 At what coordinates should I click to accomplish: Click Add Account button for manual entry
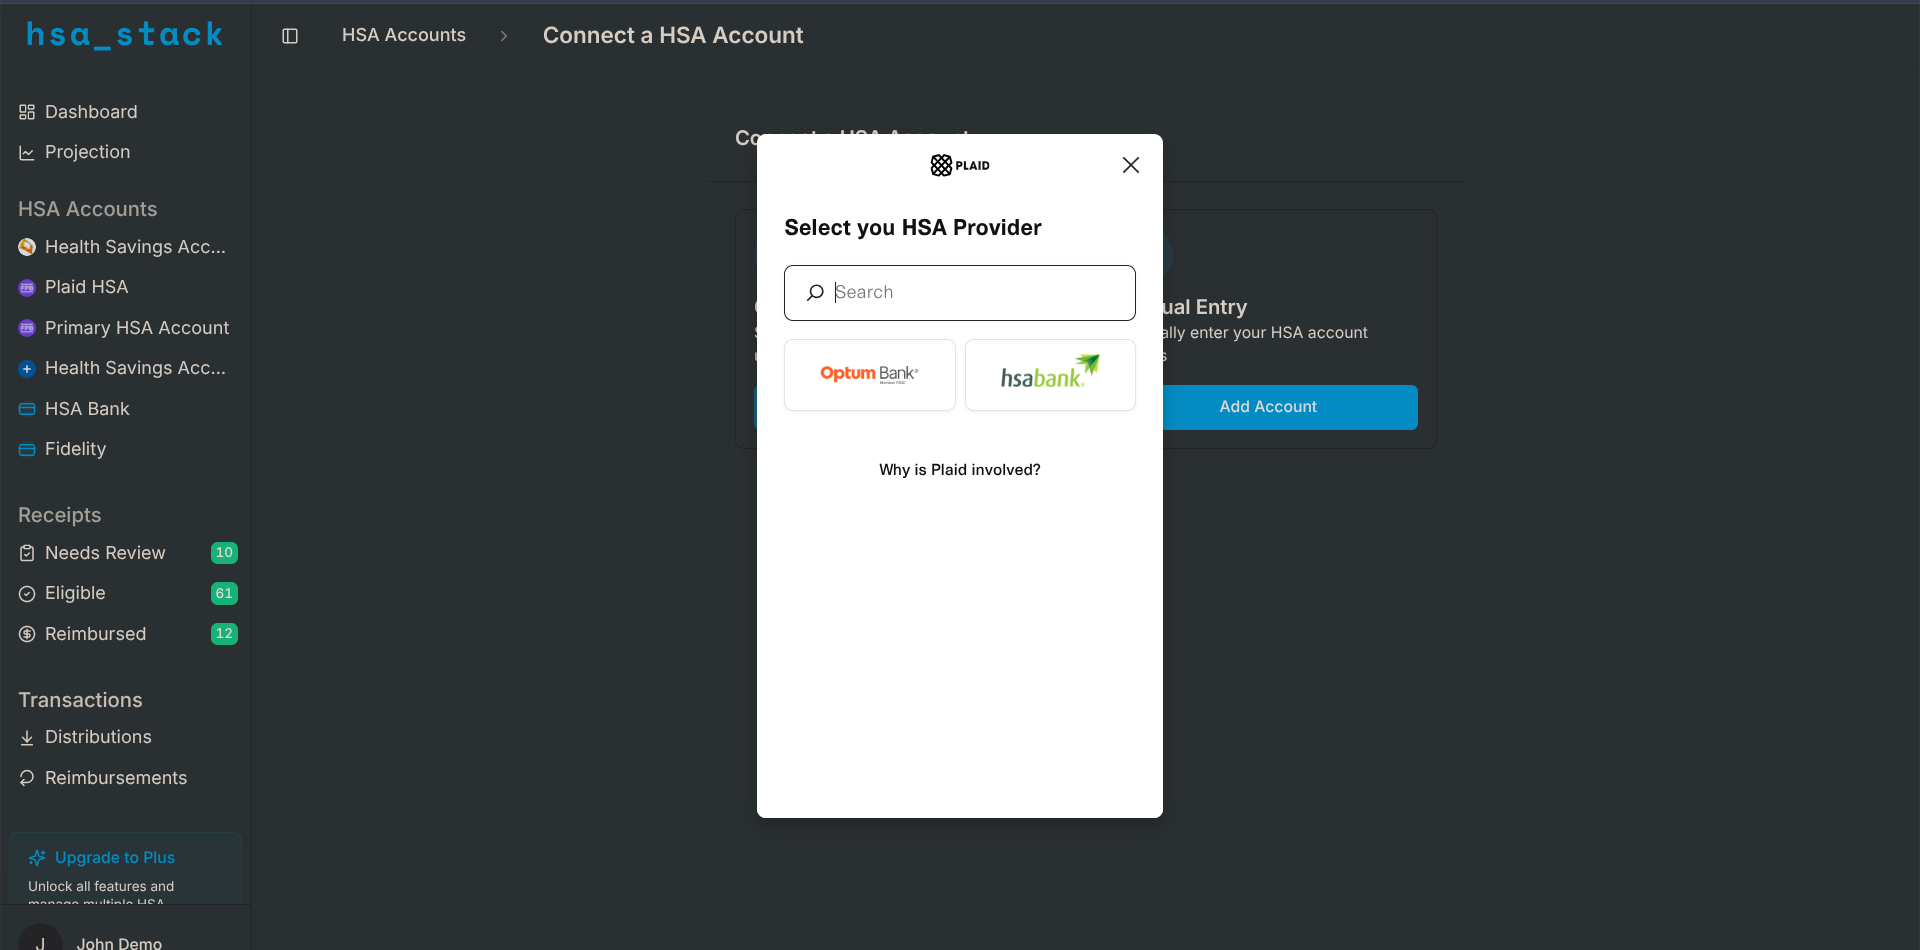pyautogui.click(x=1268, y=407)
